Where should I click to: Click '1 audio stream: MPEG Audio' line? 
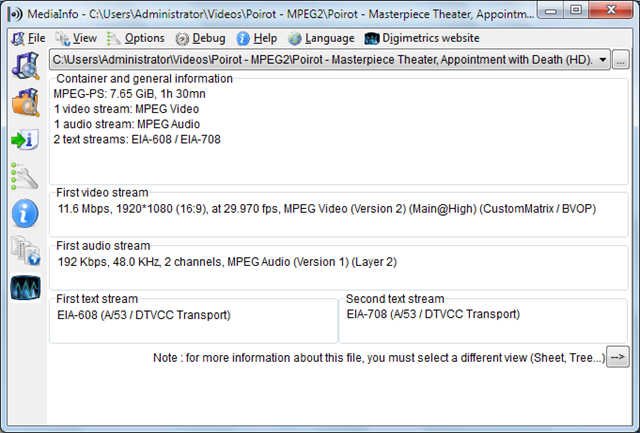coord(127,124)
